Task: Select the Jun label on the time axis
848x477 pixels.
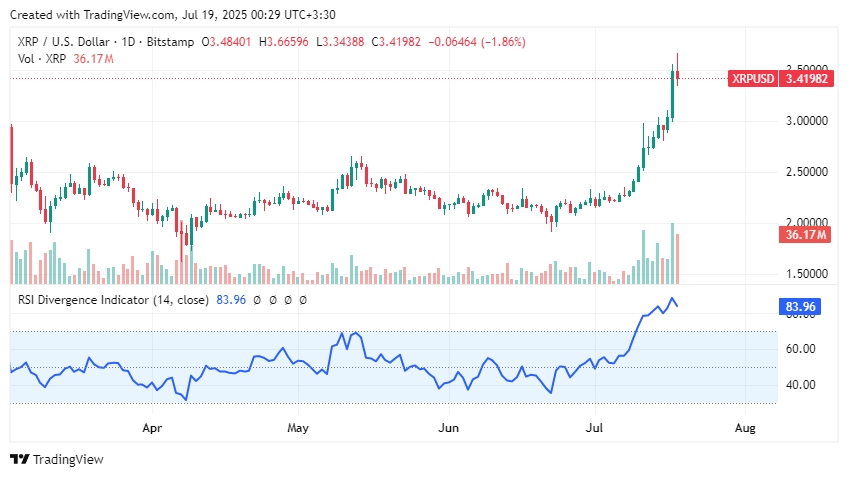Action: [449, 426]
